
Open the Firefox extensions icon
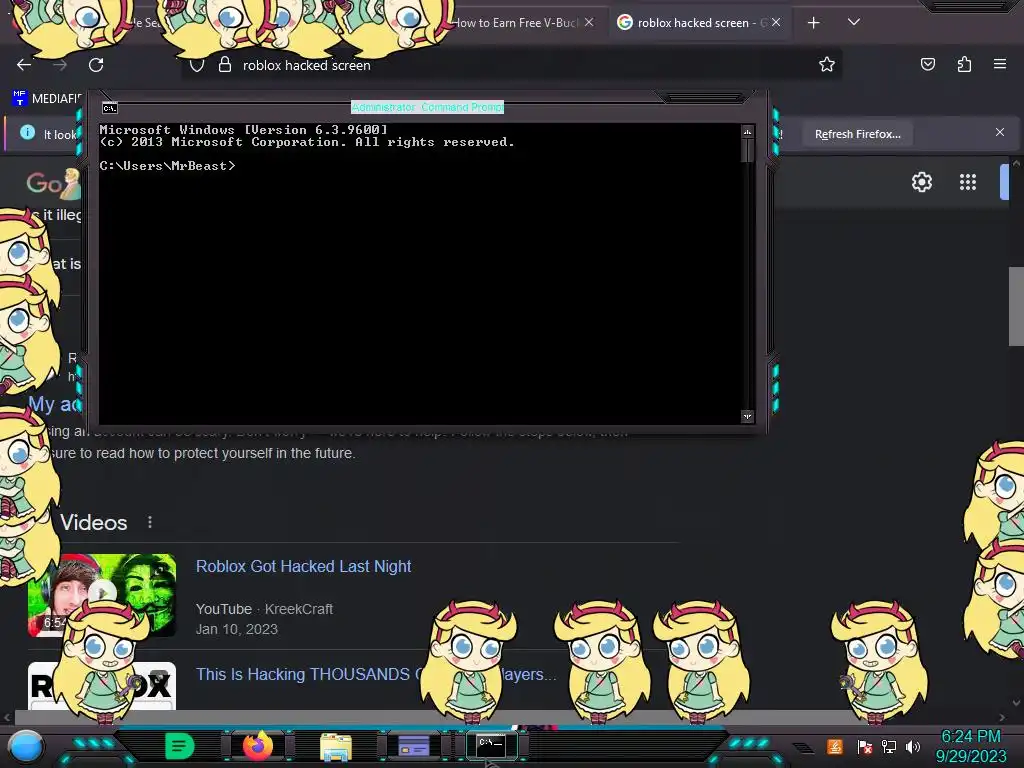click(964, 64)
